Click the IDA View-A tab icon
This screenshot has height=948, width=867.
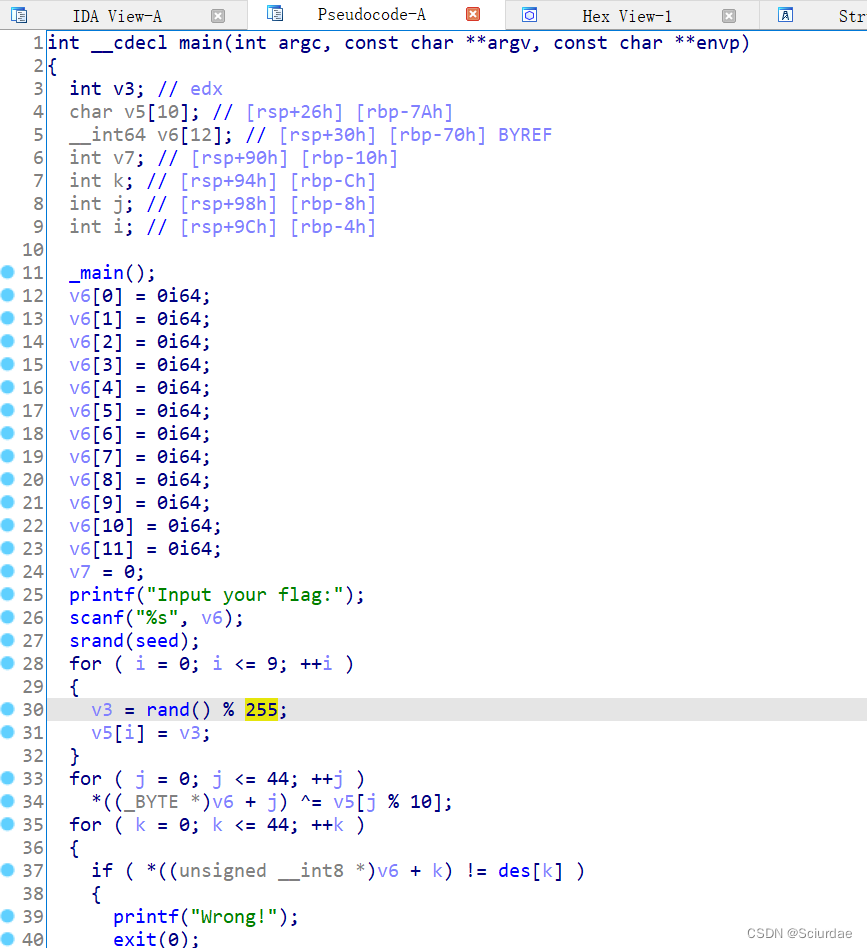17,15
